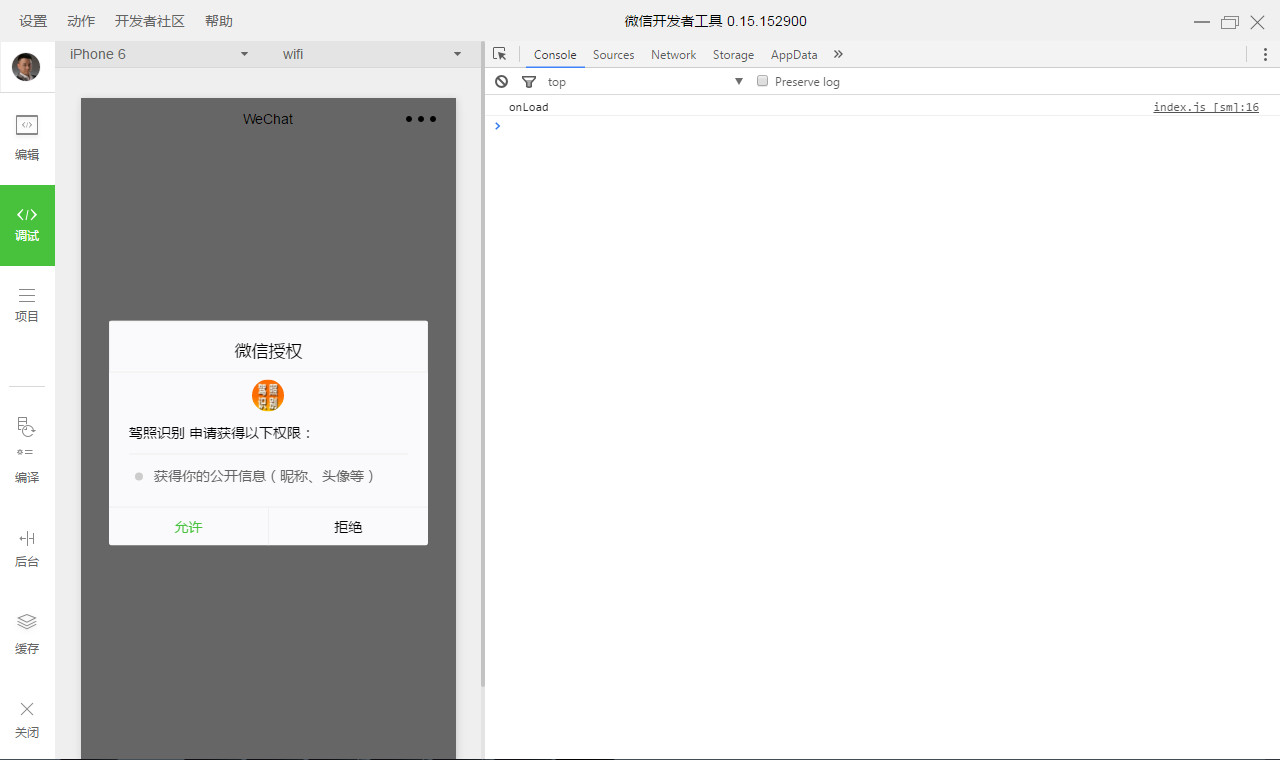Click the console input prompt line

[x=882, y=126]
